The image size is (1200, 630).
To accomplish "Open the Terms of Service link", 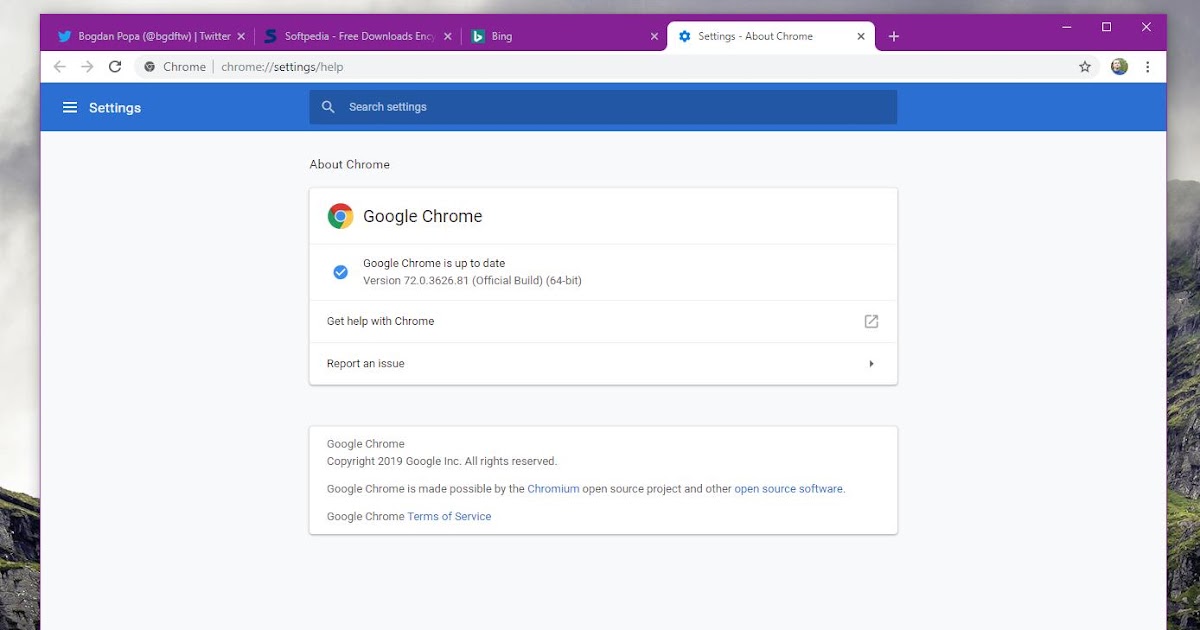I will [449, 516].
